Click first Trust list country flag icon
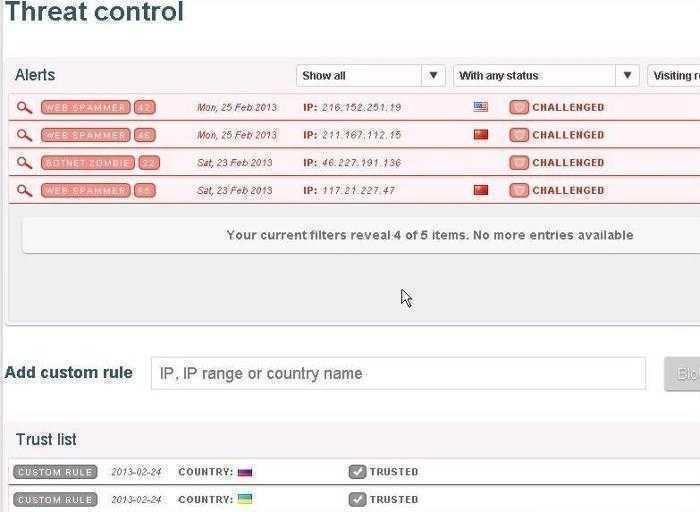 (245, 472)
